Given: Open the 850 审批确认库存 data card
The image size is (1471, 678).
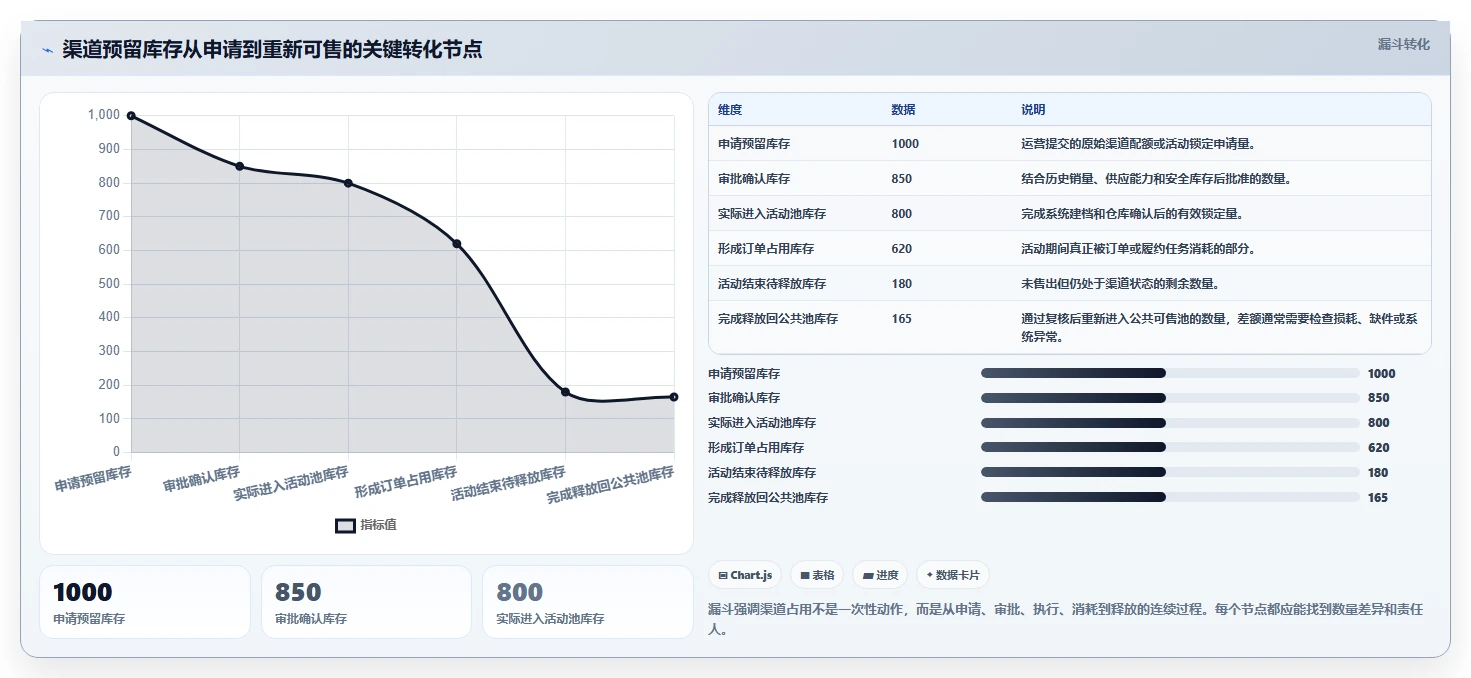Looking at the screenshot, I should [366, 602].
